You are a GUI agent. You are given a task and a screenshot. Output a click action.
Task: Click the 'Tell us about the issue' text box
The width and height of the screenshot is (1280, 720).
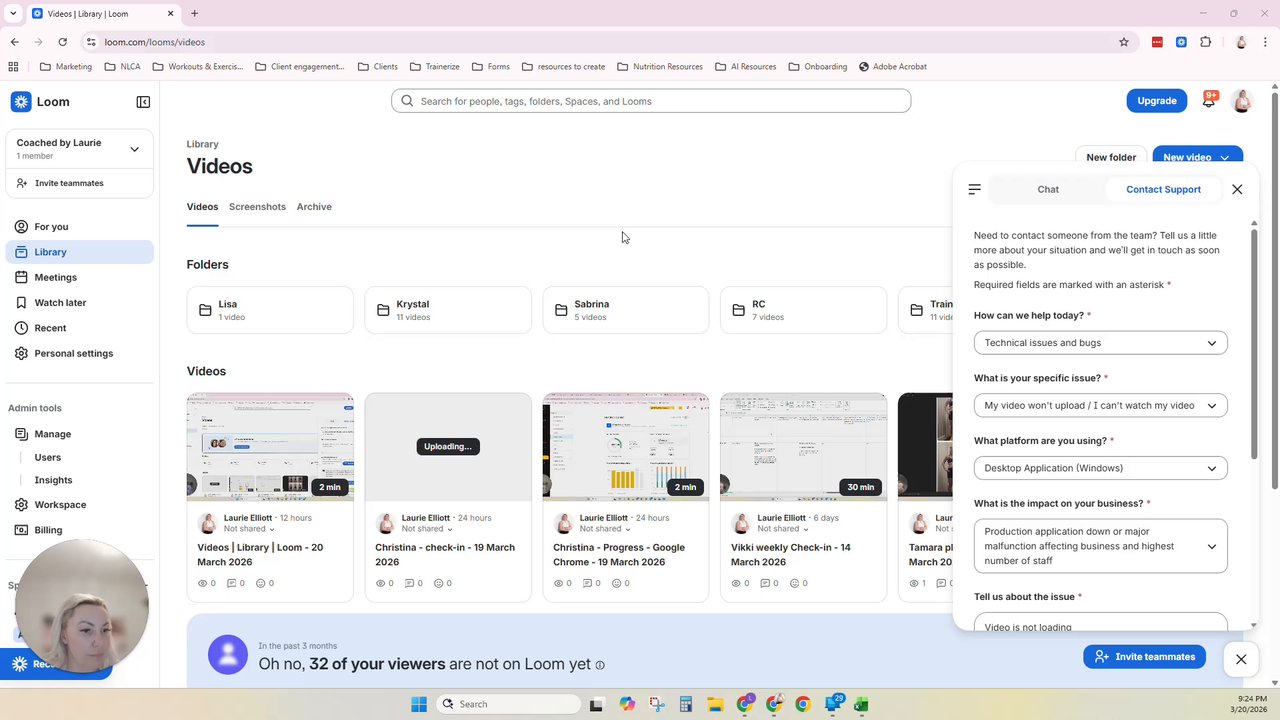1100,622
